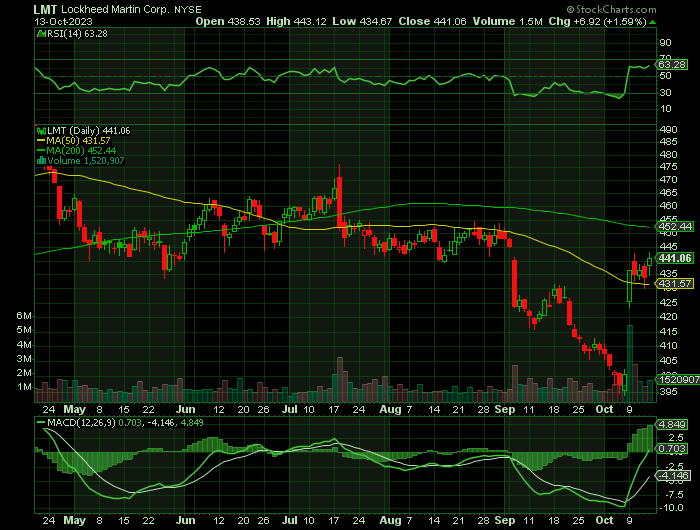The height and width of the screenshot is (530, 700).
Task: Click the volume bars icon in legend
Action: click(42, 161)
